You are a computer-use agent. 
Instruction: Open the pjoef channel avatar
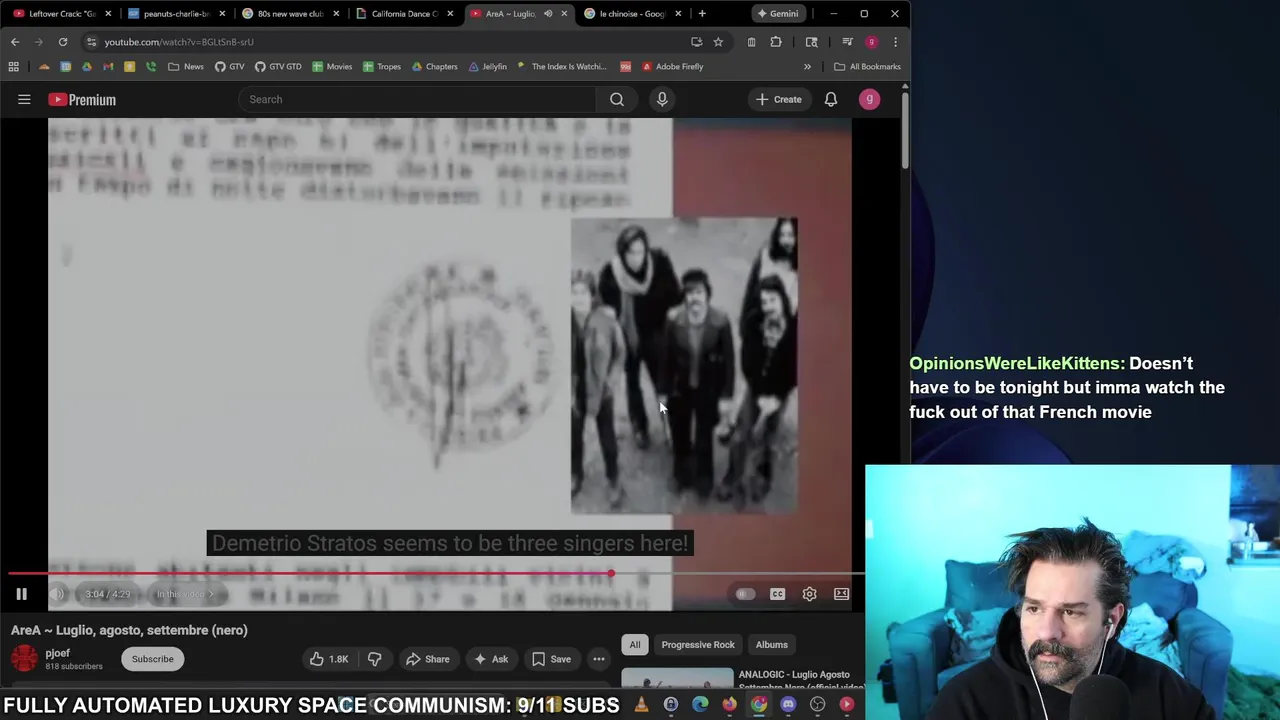click(x=24, y=659)
